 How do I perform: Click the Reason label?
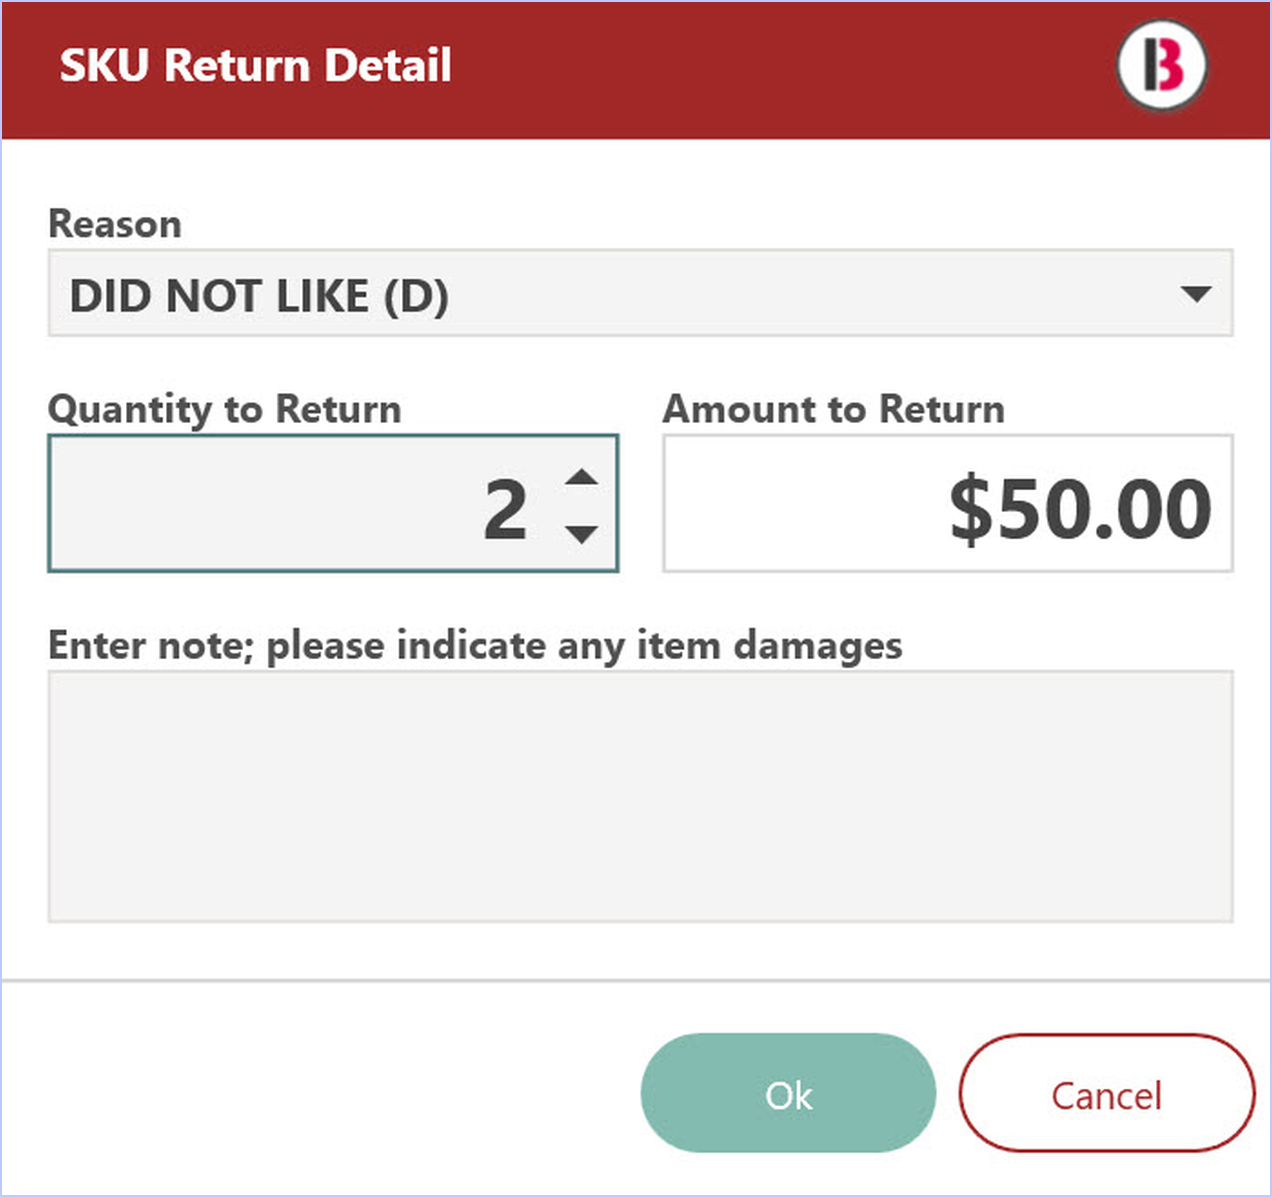[115, 224]
